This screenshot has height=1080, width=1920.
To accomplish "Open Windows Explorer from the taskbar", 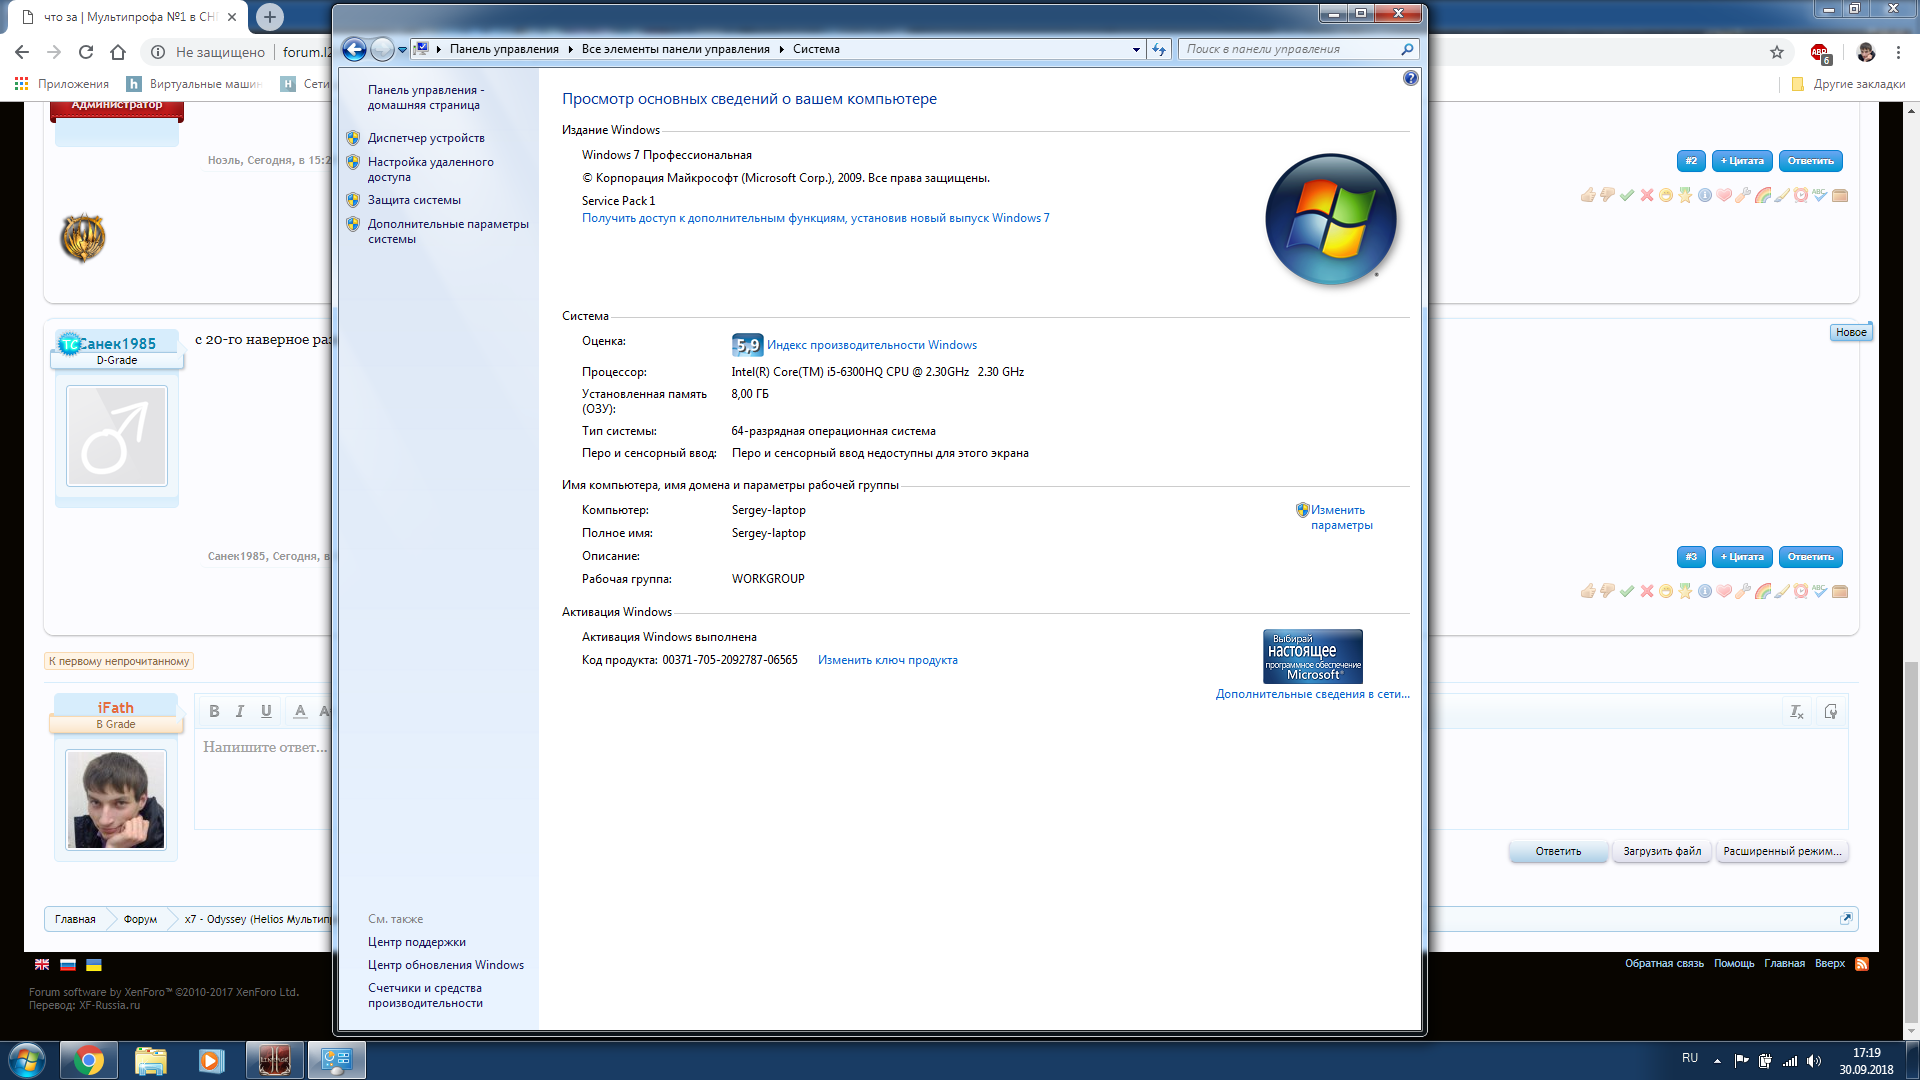I will [x=150, y=1060].
